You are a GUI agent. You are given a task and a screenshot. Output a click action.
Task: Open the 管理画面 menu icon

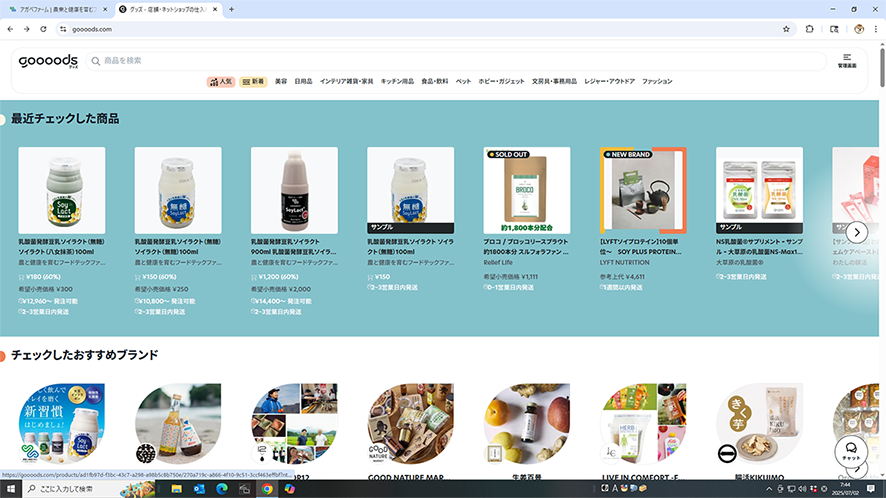coord(846,60)
